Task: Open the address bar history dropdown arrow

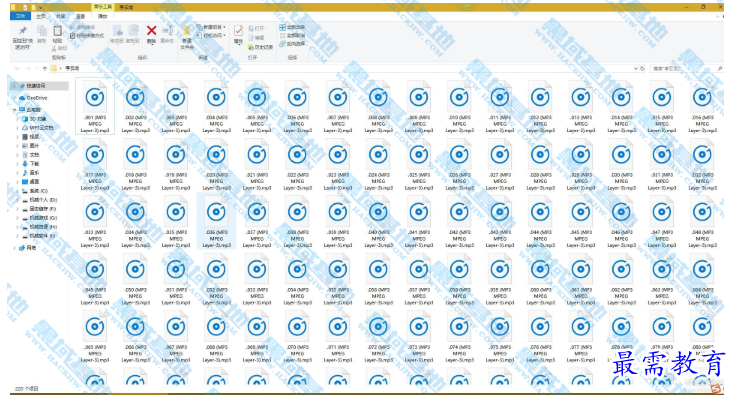Action: (635, 68)
